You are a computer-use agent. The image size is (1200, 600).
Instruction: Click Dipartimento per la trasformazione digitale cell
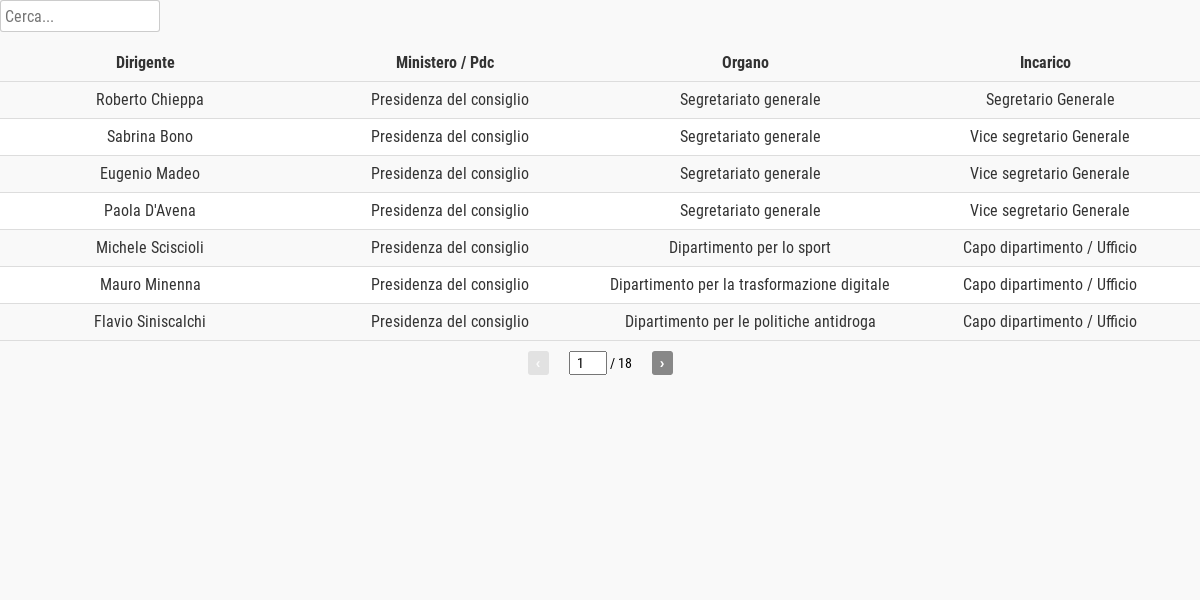[x=750, y=285]
